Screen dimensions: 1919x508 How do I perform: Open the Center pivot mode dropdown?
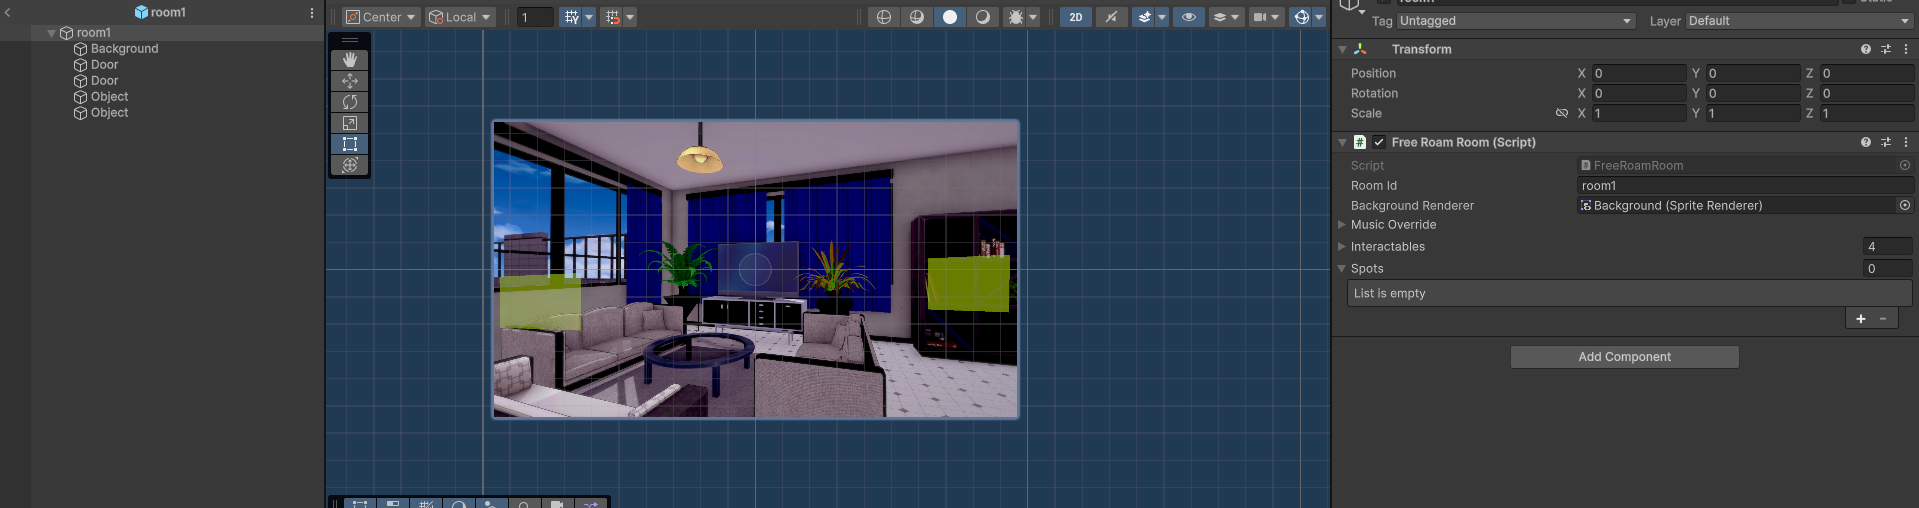point(381,17)
